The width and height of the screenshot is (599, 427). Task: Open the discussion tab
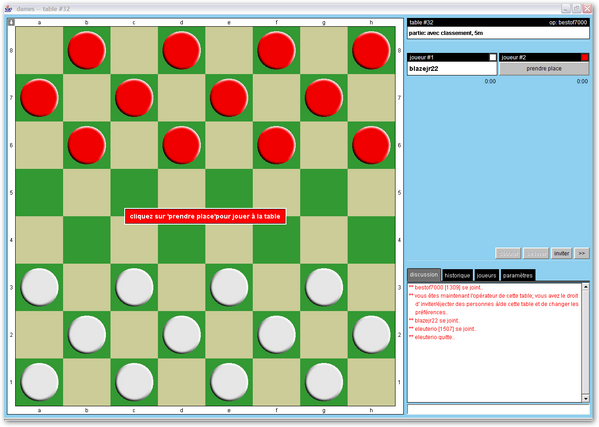tap(424, 275)
